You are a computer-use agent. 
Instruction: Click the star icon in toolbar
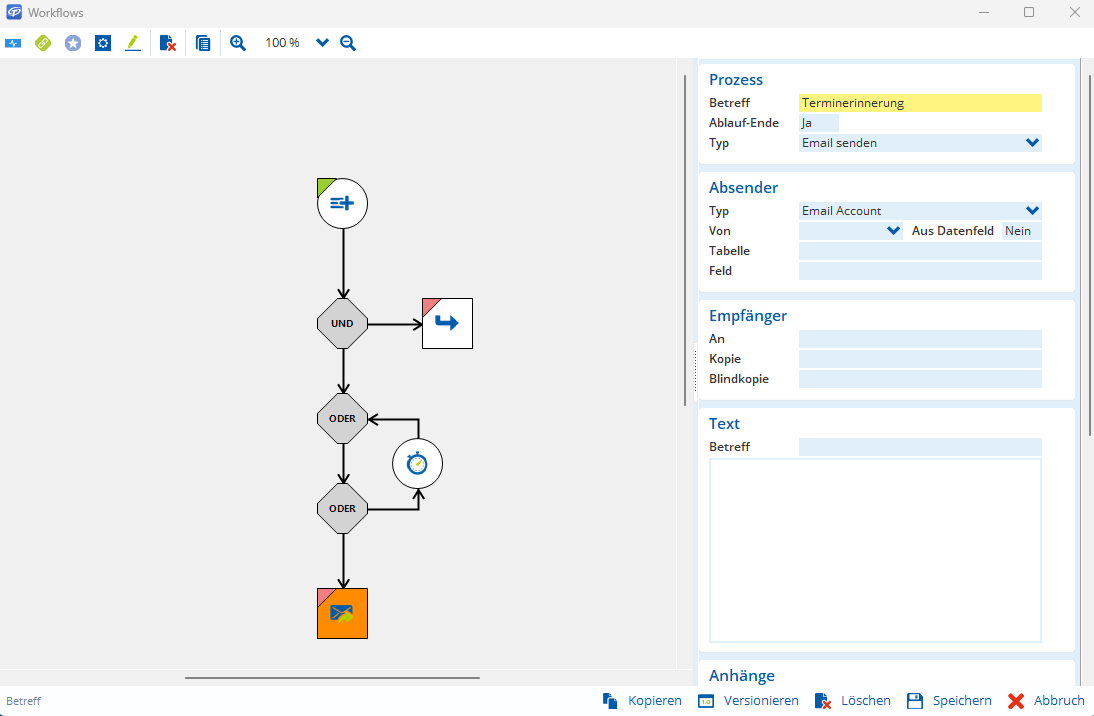pos(73,43)
